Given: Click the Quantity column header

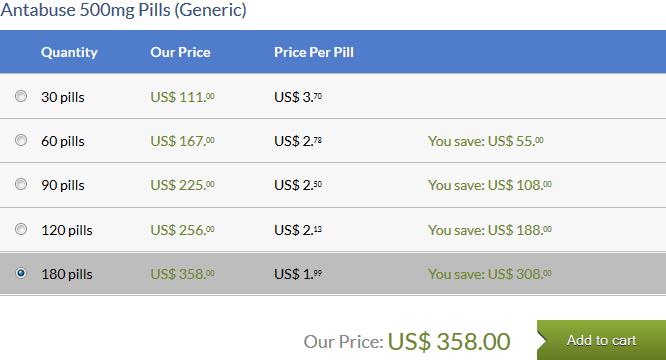Looking at the screenshot, I should click(x=69, y=52).
